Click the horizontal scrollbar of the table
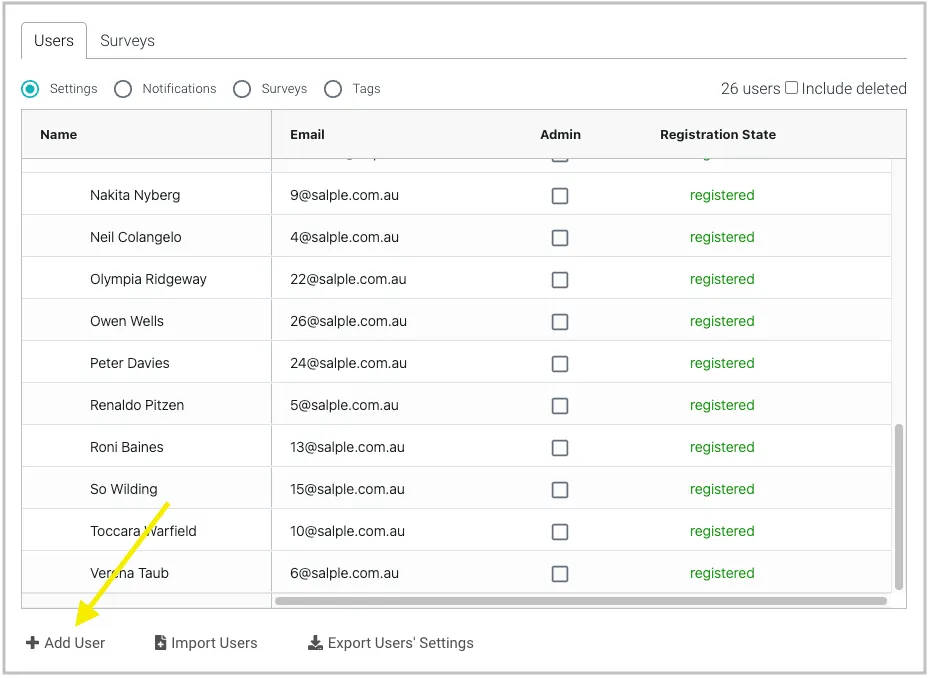 [x=581, y=601]
